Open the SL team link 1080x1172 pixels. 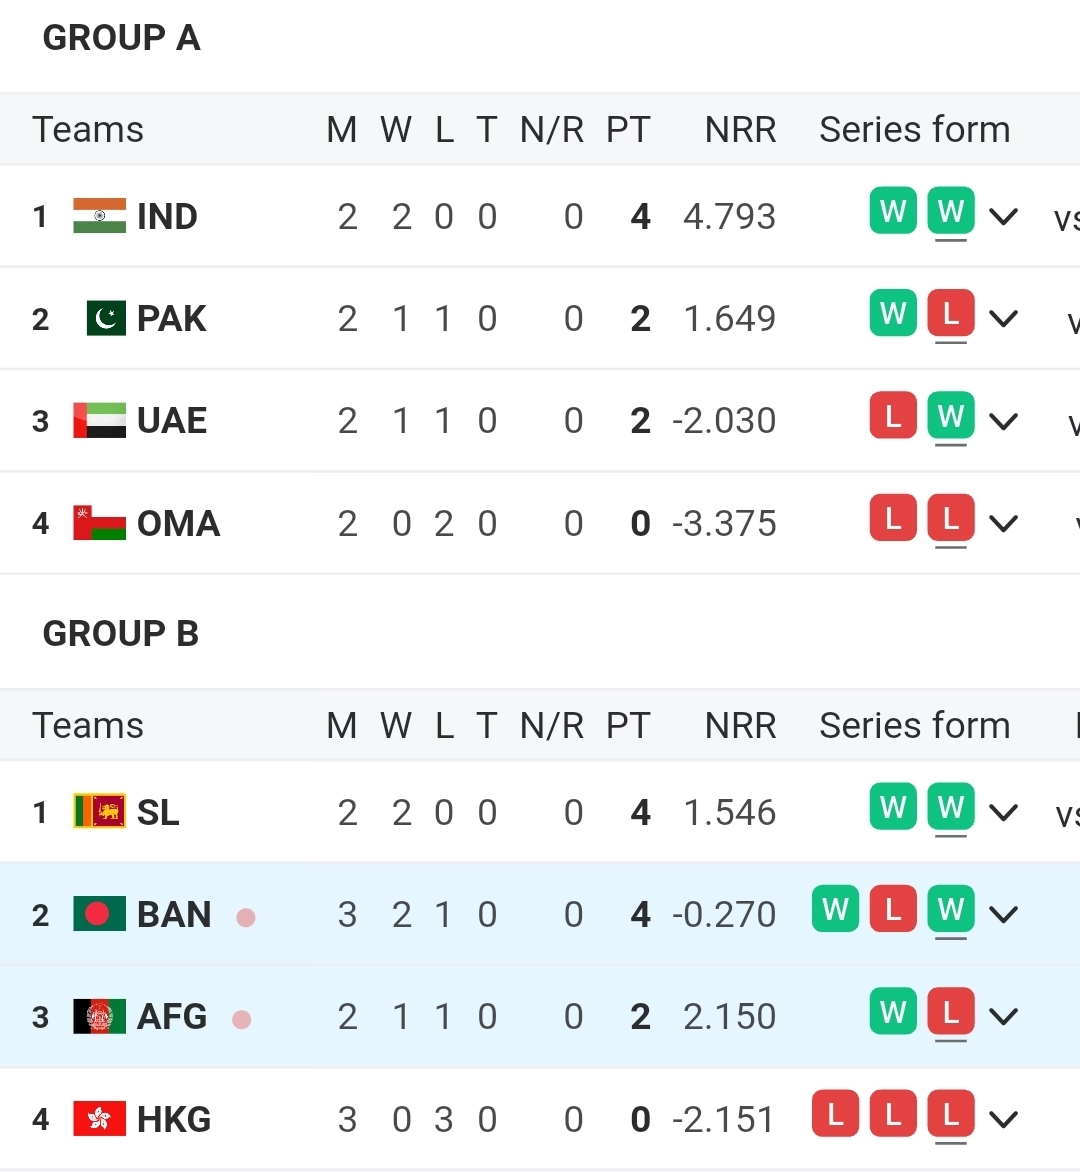click(158, 812)
